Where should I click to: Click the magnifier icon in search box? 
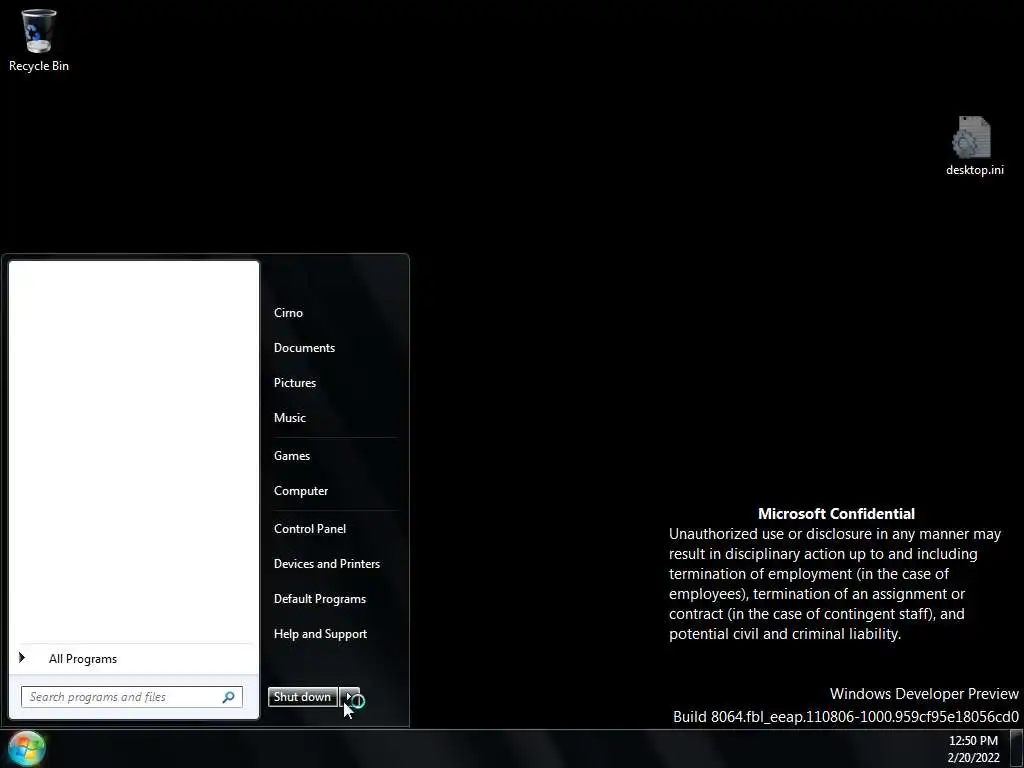[229, 697]
